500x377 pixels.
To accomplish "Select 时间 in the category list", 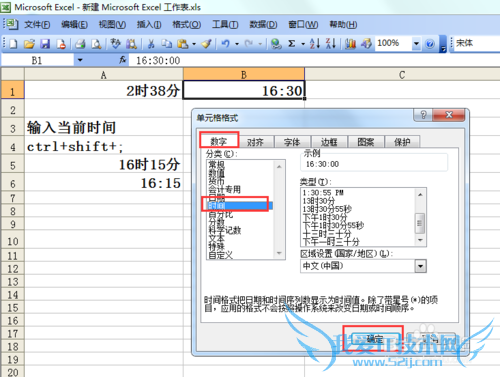I will click(240, 206).
